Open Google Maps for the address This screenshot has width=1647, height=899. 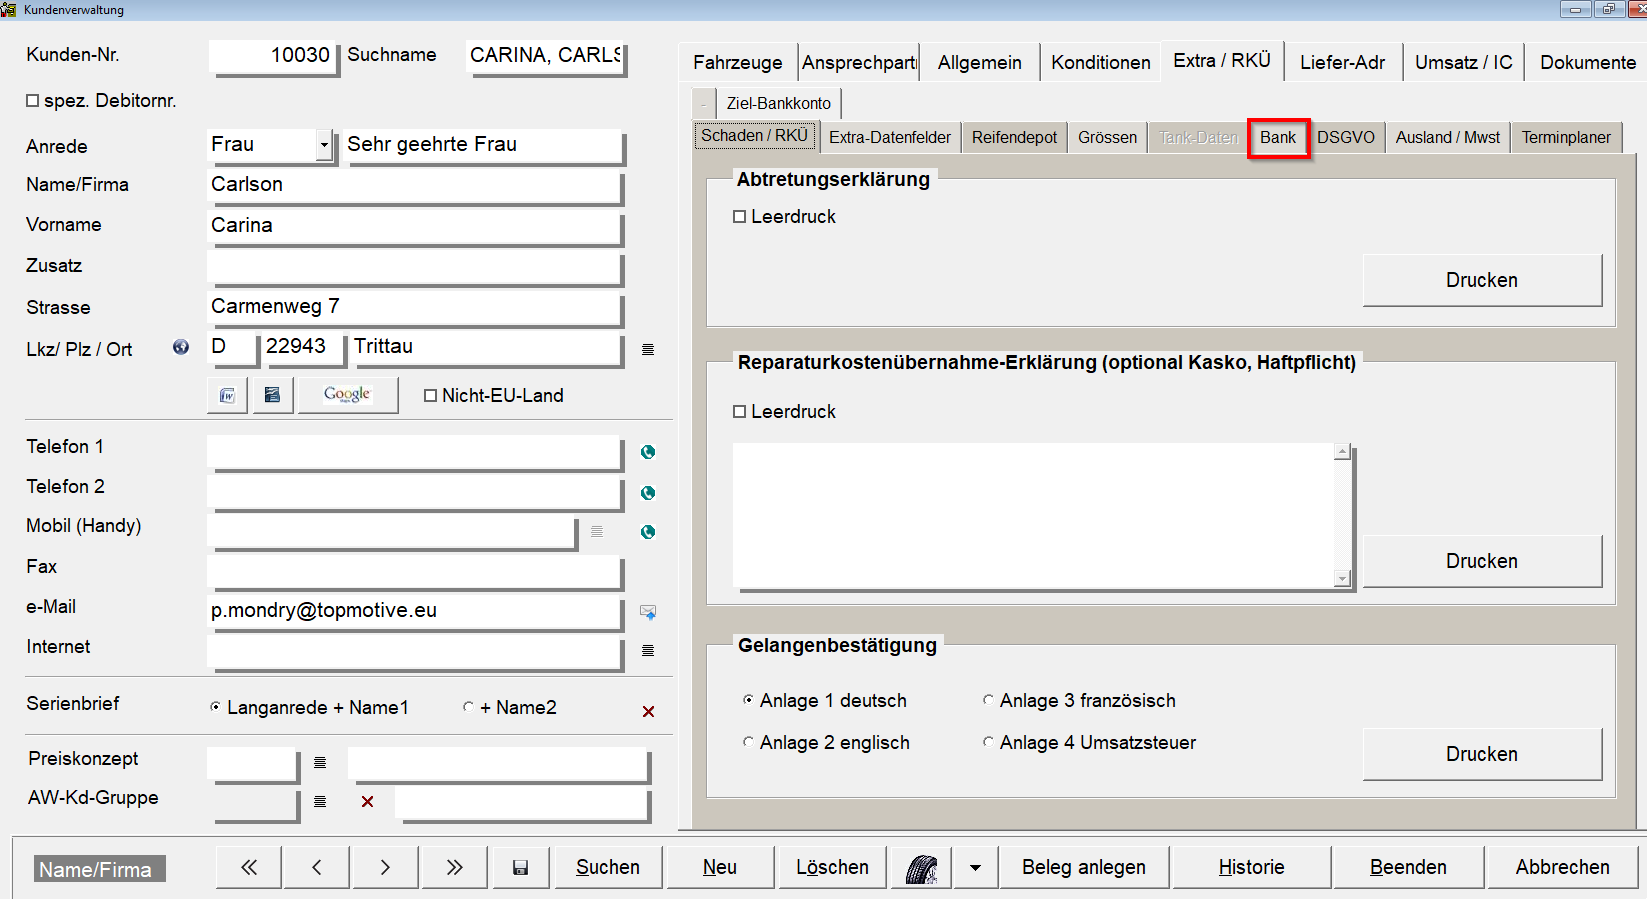tap(347, 395)
